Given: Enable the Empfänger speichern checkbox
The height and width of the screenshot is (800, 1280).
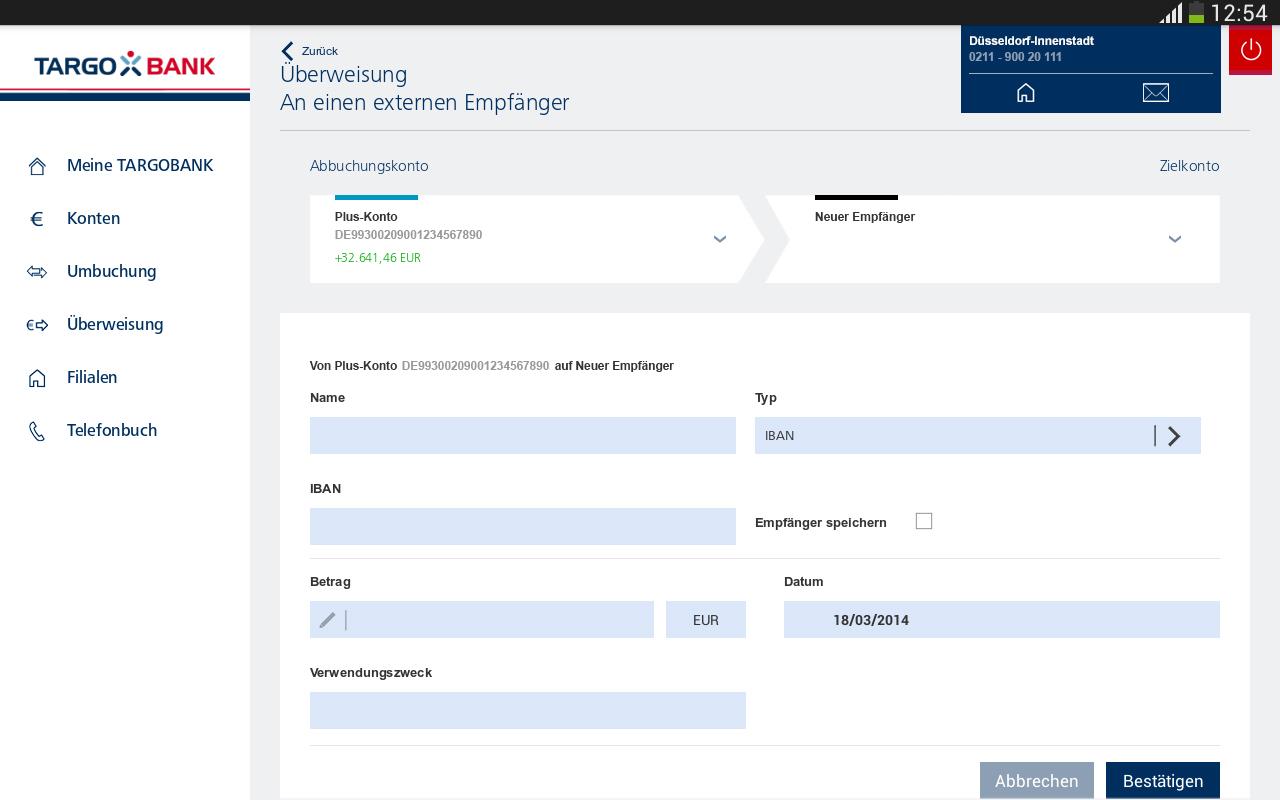Looking at the screenshot, I should pos(924,521).
